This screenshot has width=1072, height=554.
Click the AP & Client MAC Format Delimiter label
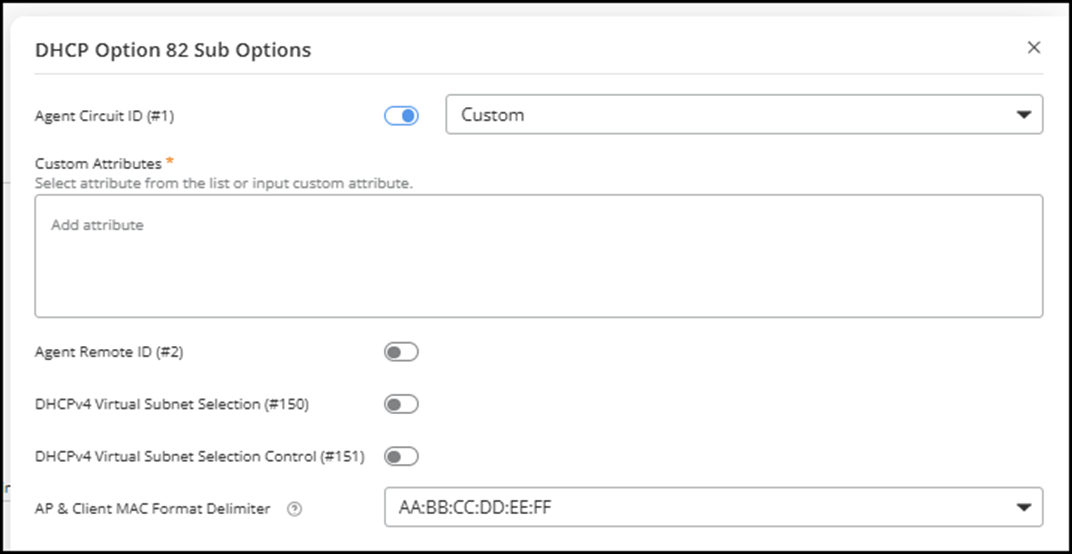(152, 508)
